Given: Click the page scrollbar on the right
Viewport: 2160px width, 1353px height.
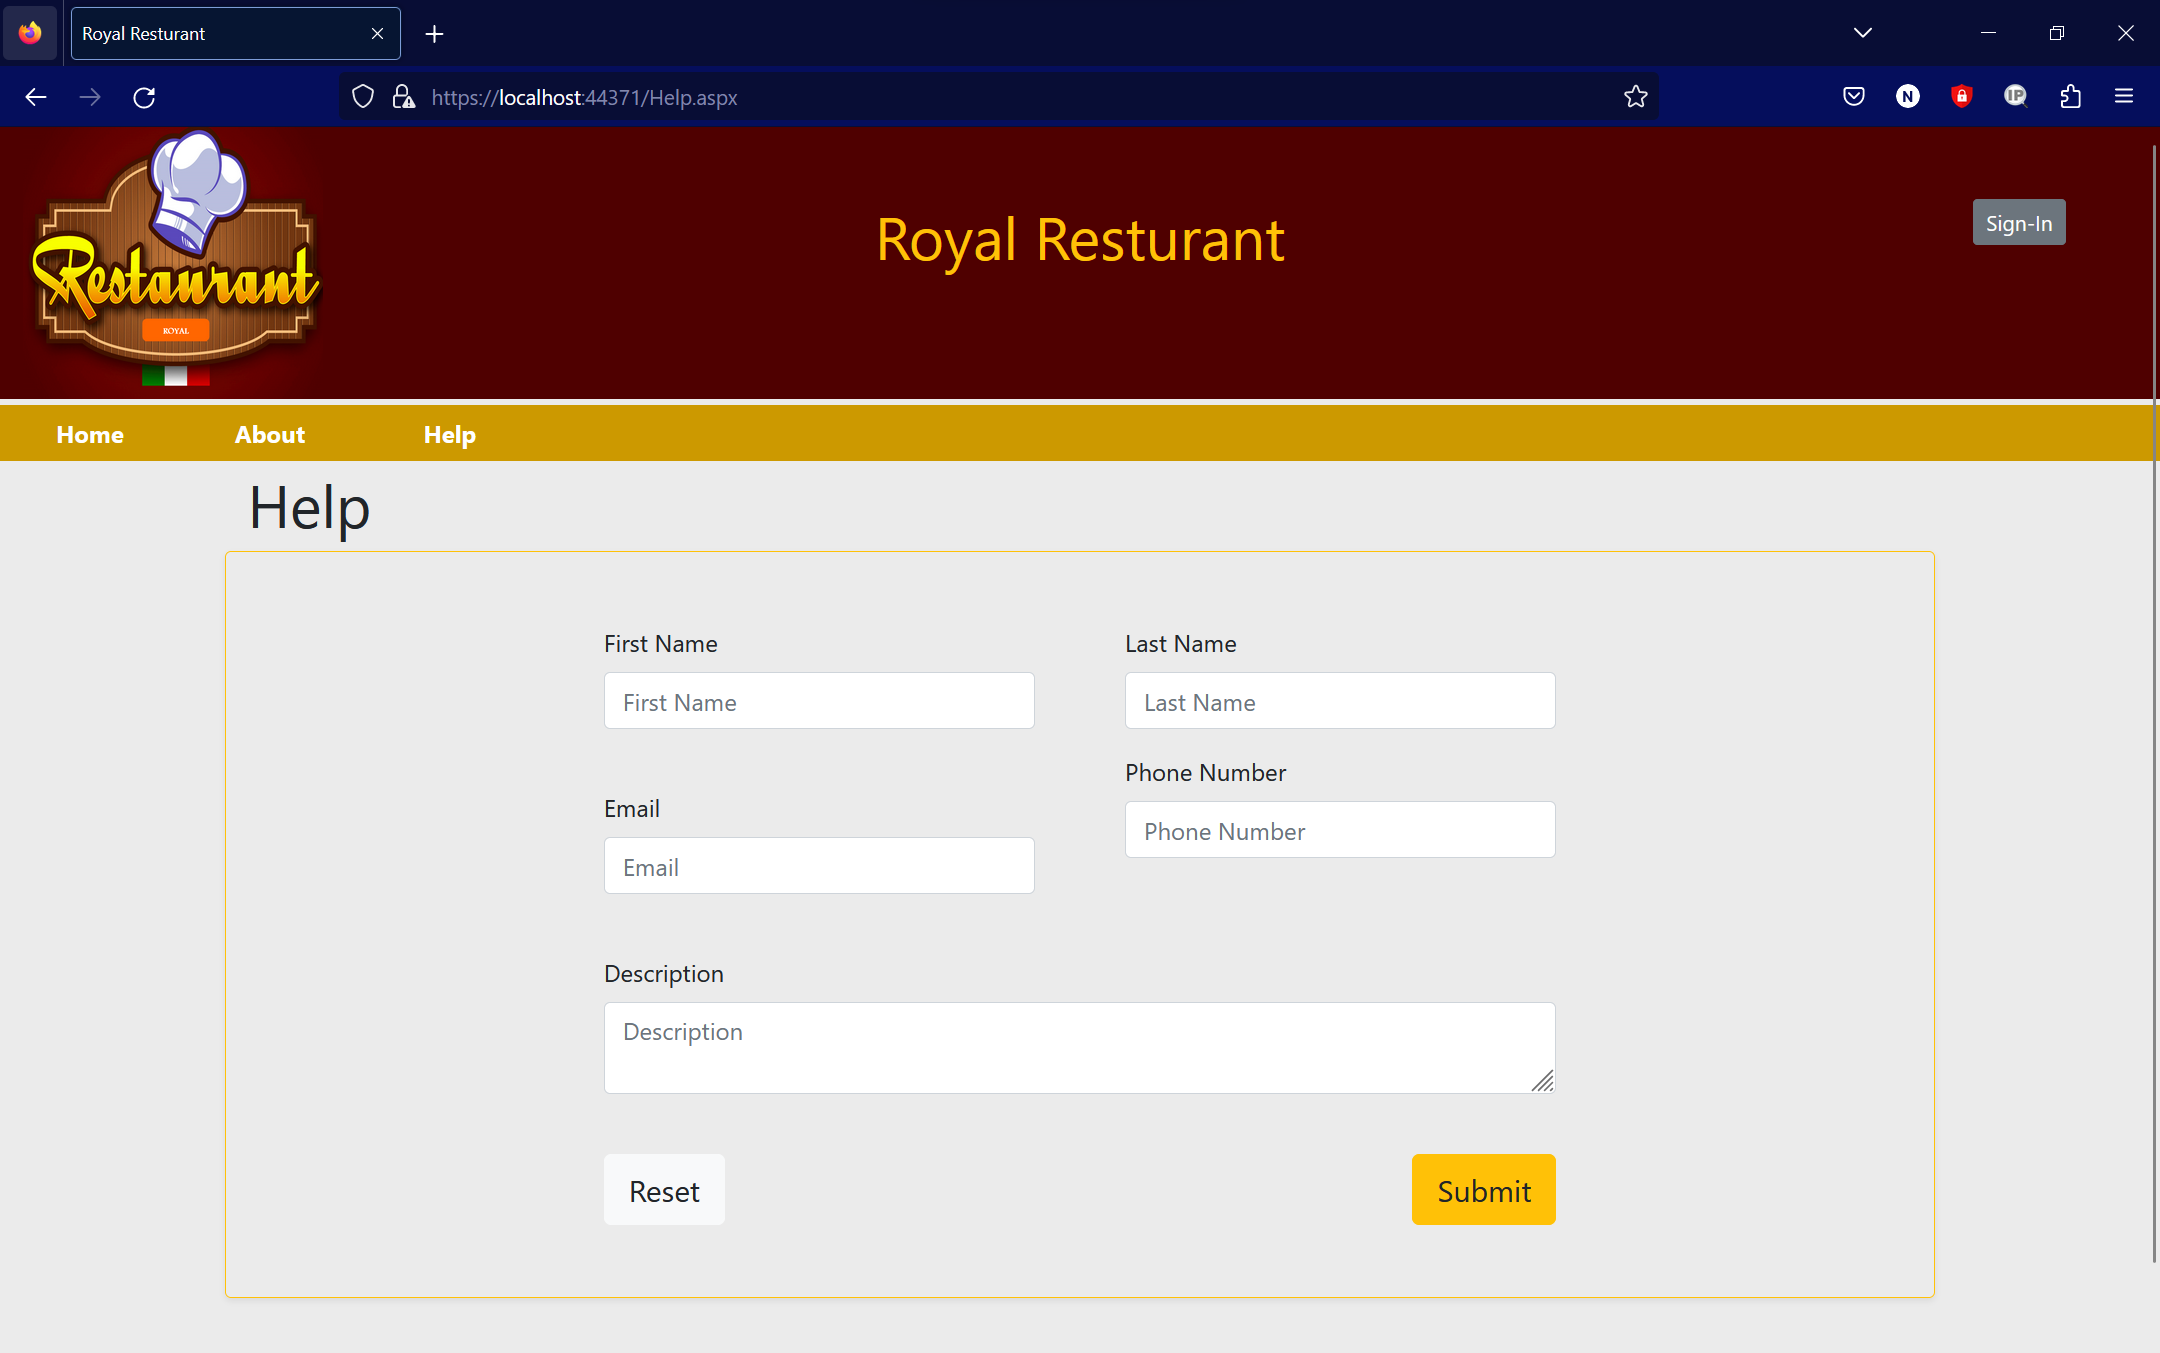Looking at the screenshot, I should 2151,700.
